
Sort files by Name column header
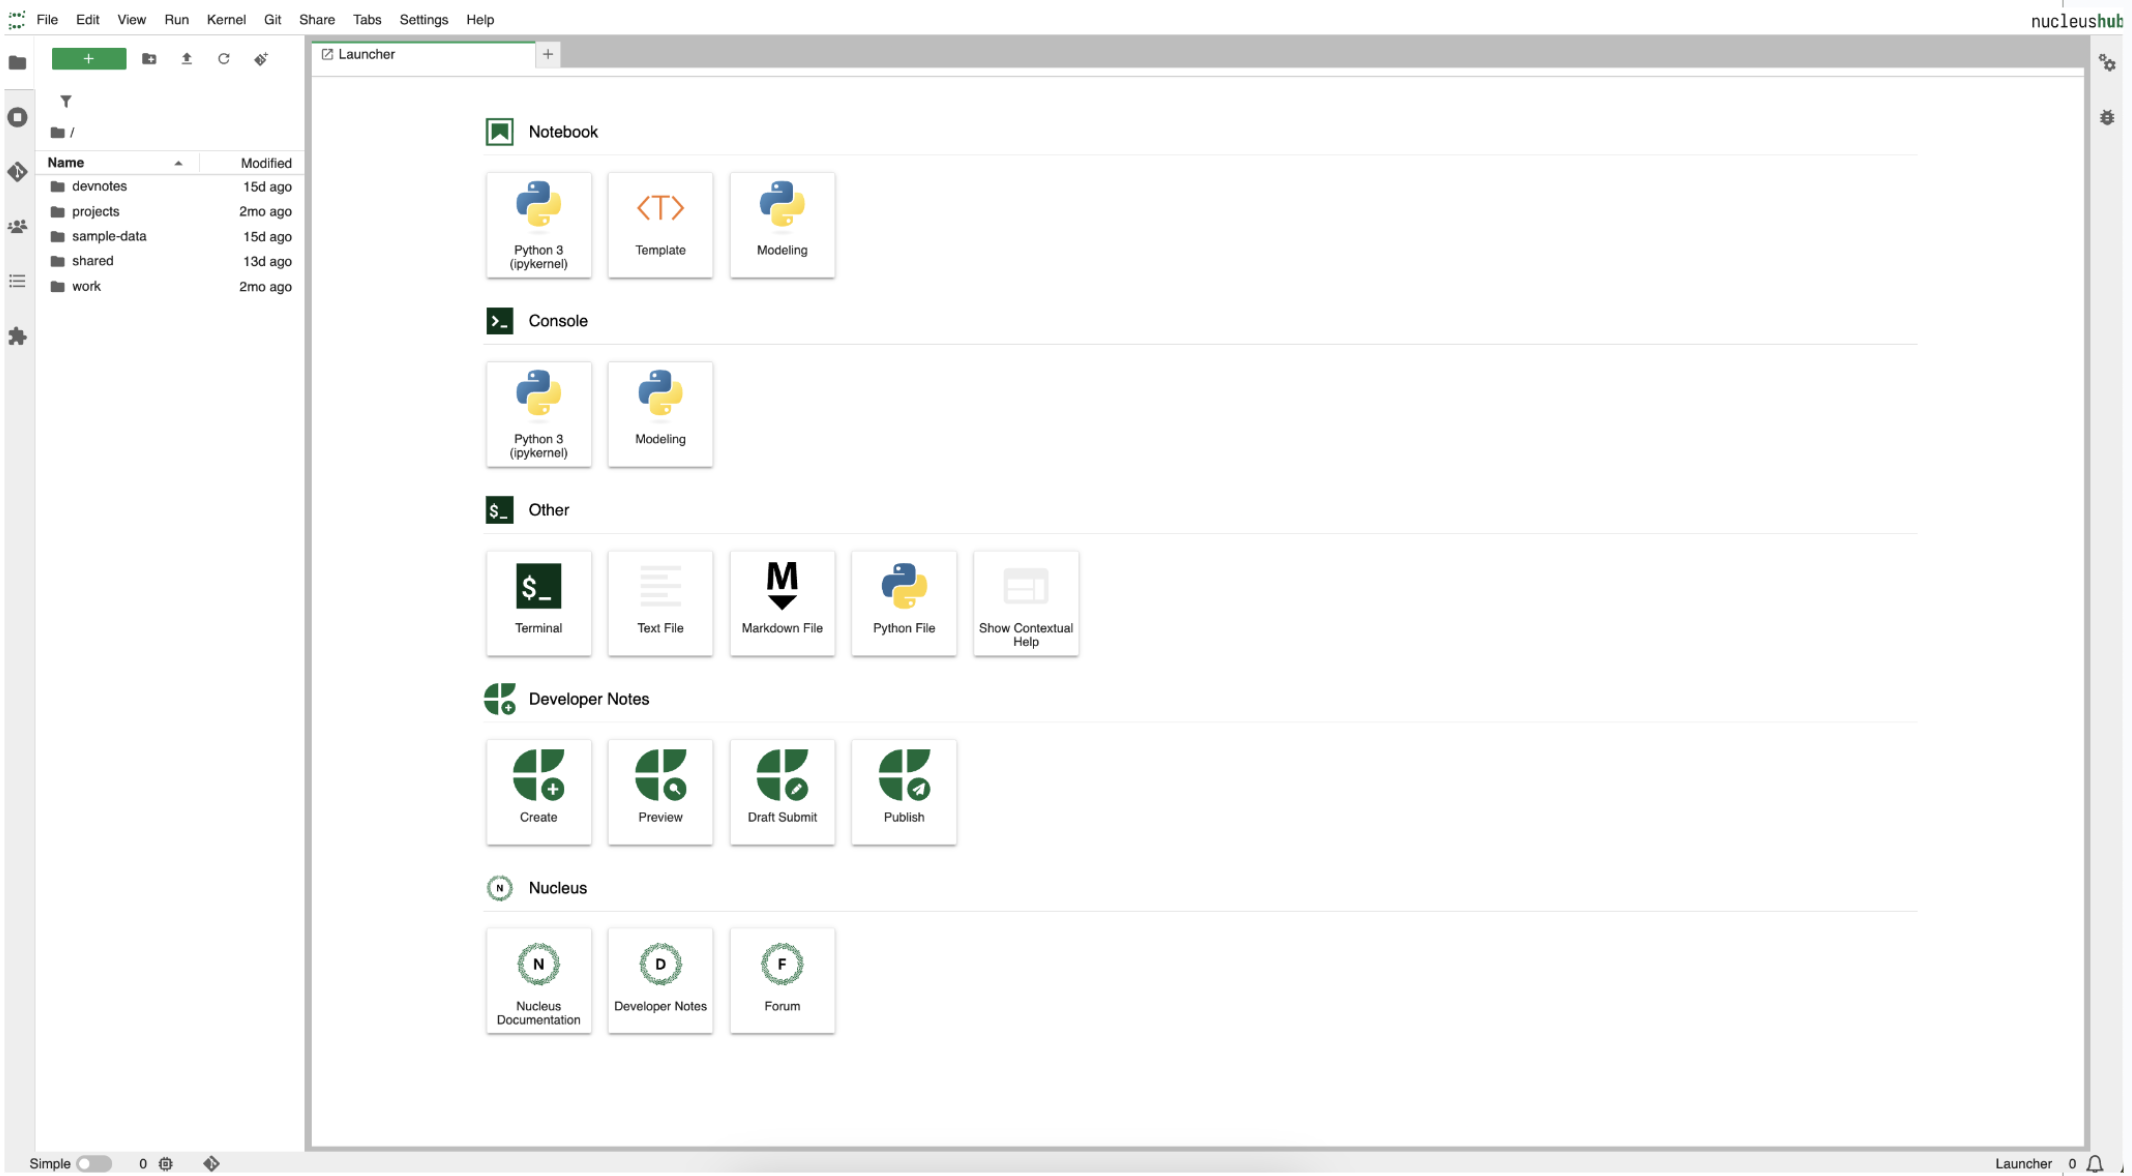[x=118, y=162]
